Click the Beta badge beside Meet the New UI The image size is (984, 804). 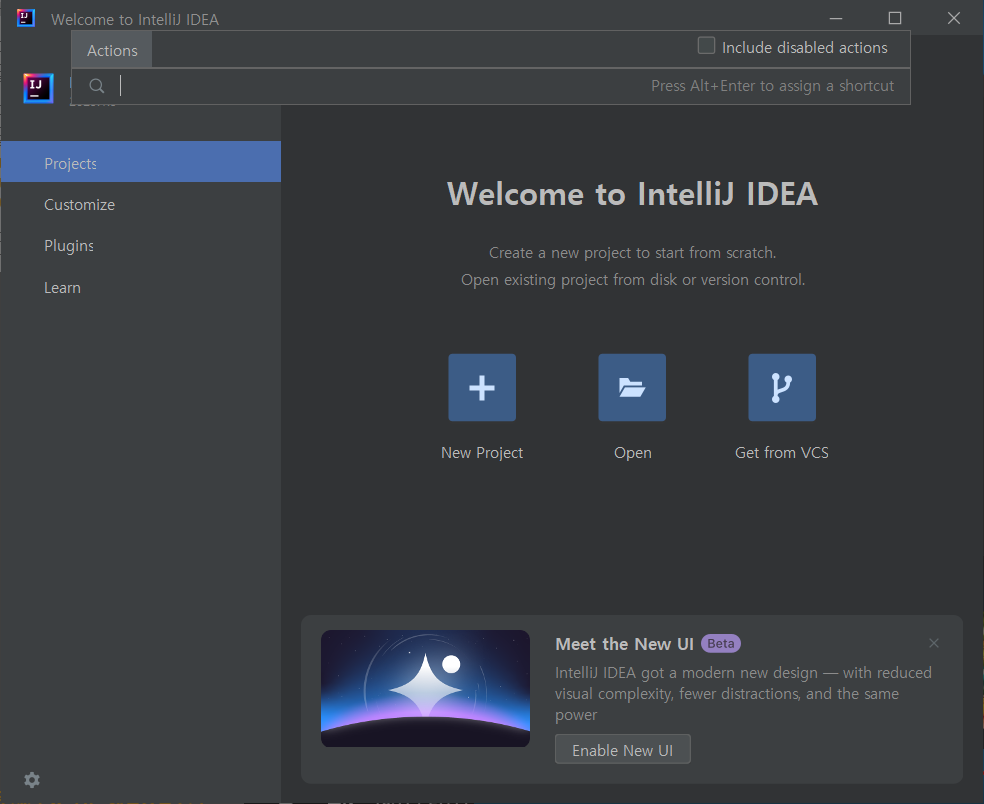[720, 643]
